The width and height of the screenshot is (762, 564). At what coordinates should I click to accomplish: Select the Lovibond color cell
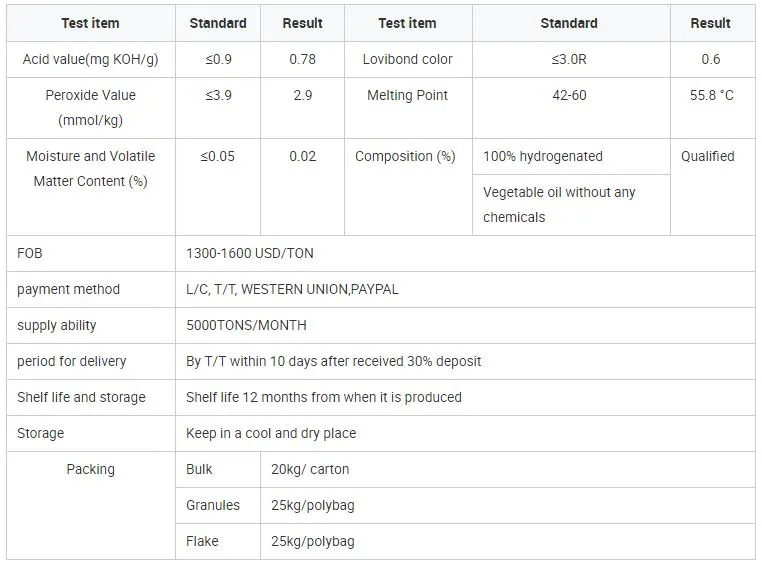click(407, 59)
